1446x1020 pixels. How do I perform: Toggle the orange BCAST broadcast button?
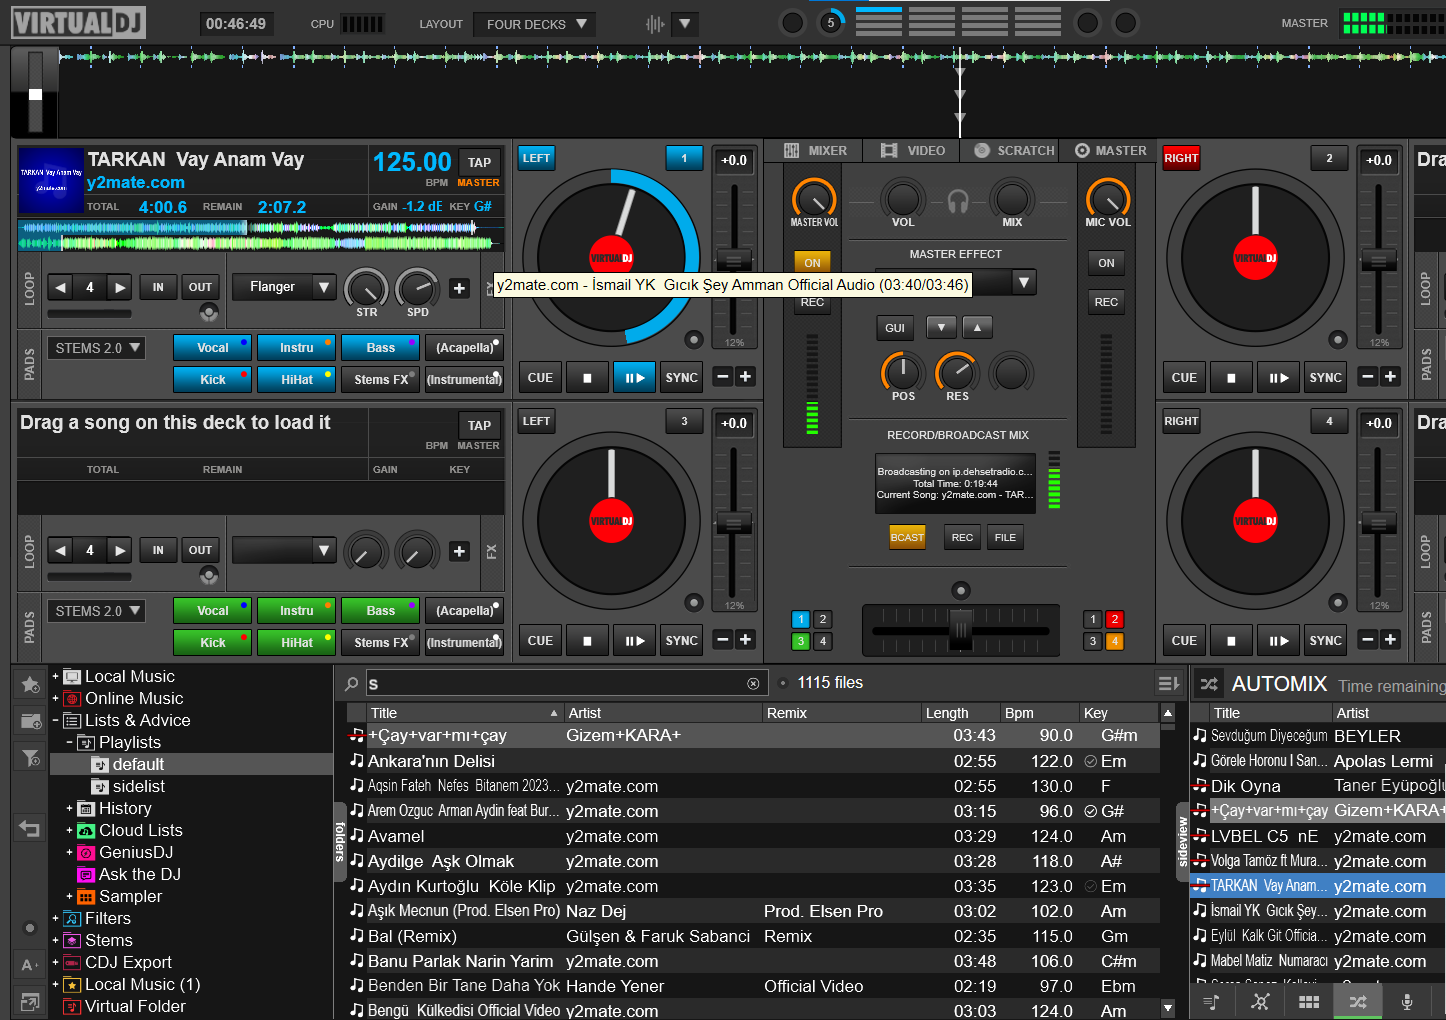point(907,538)
